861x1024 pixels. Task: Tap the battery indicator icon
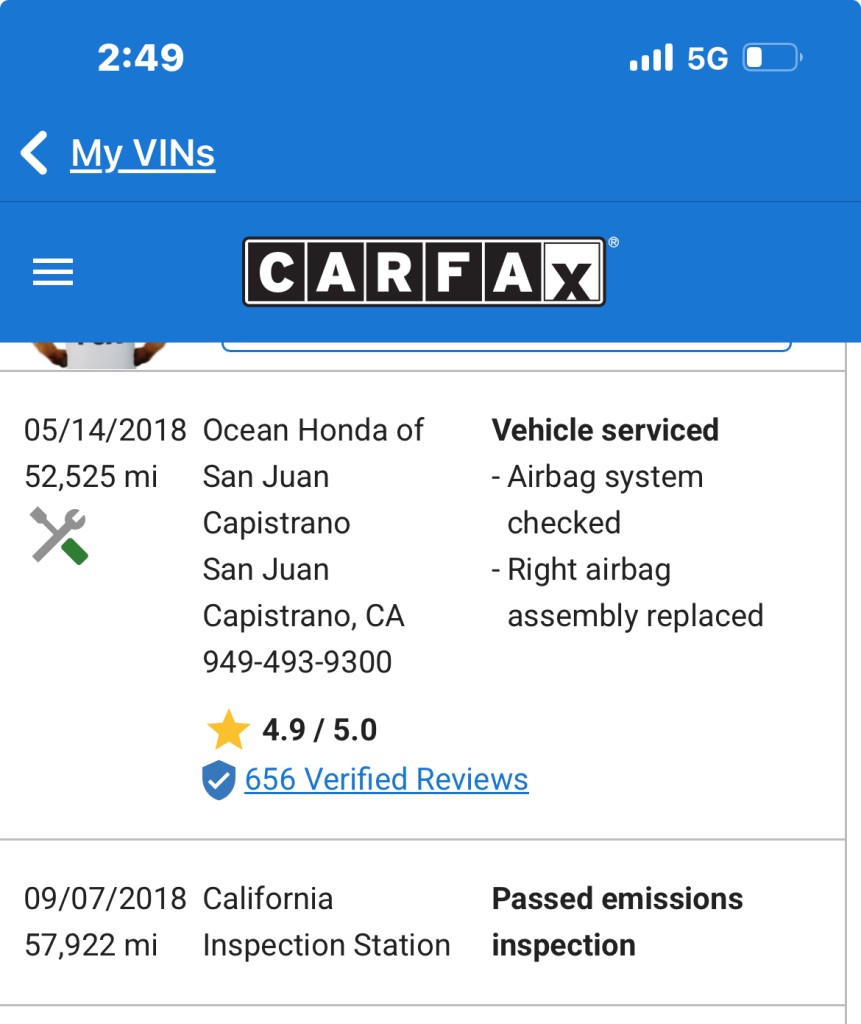[x=772, y=57]
